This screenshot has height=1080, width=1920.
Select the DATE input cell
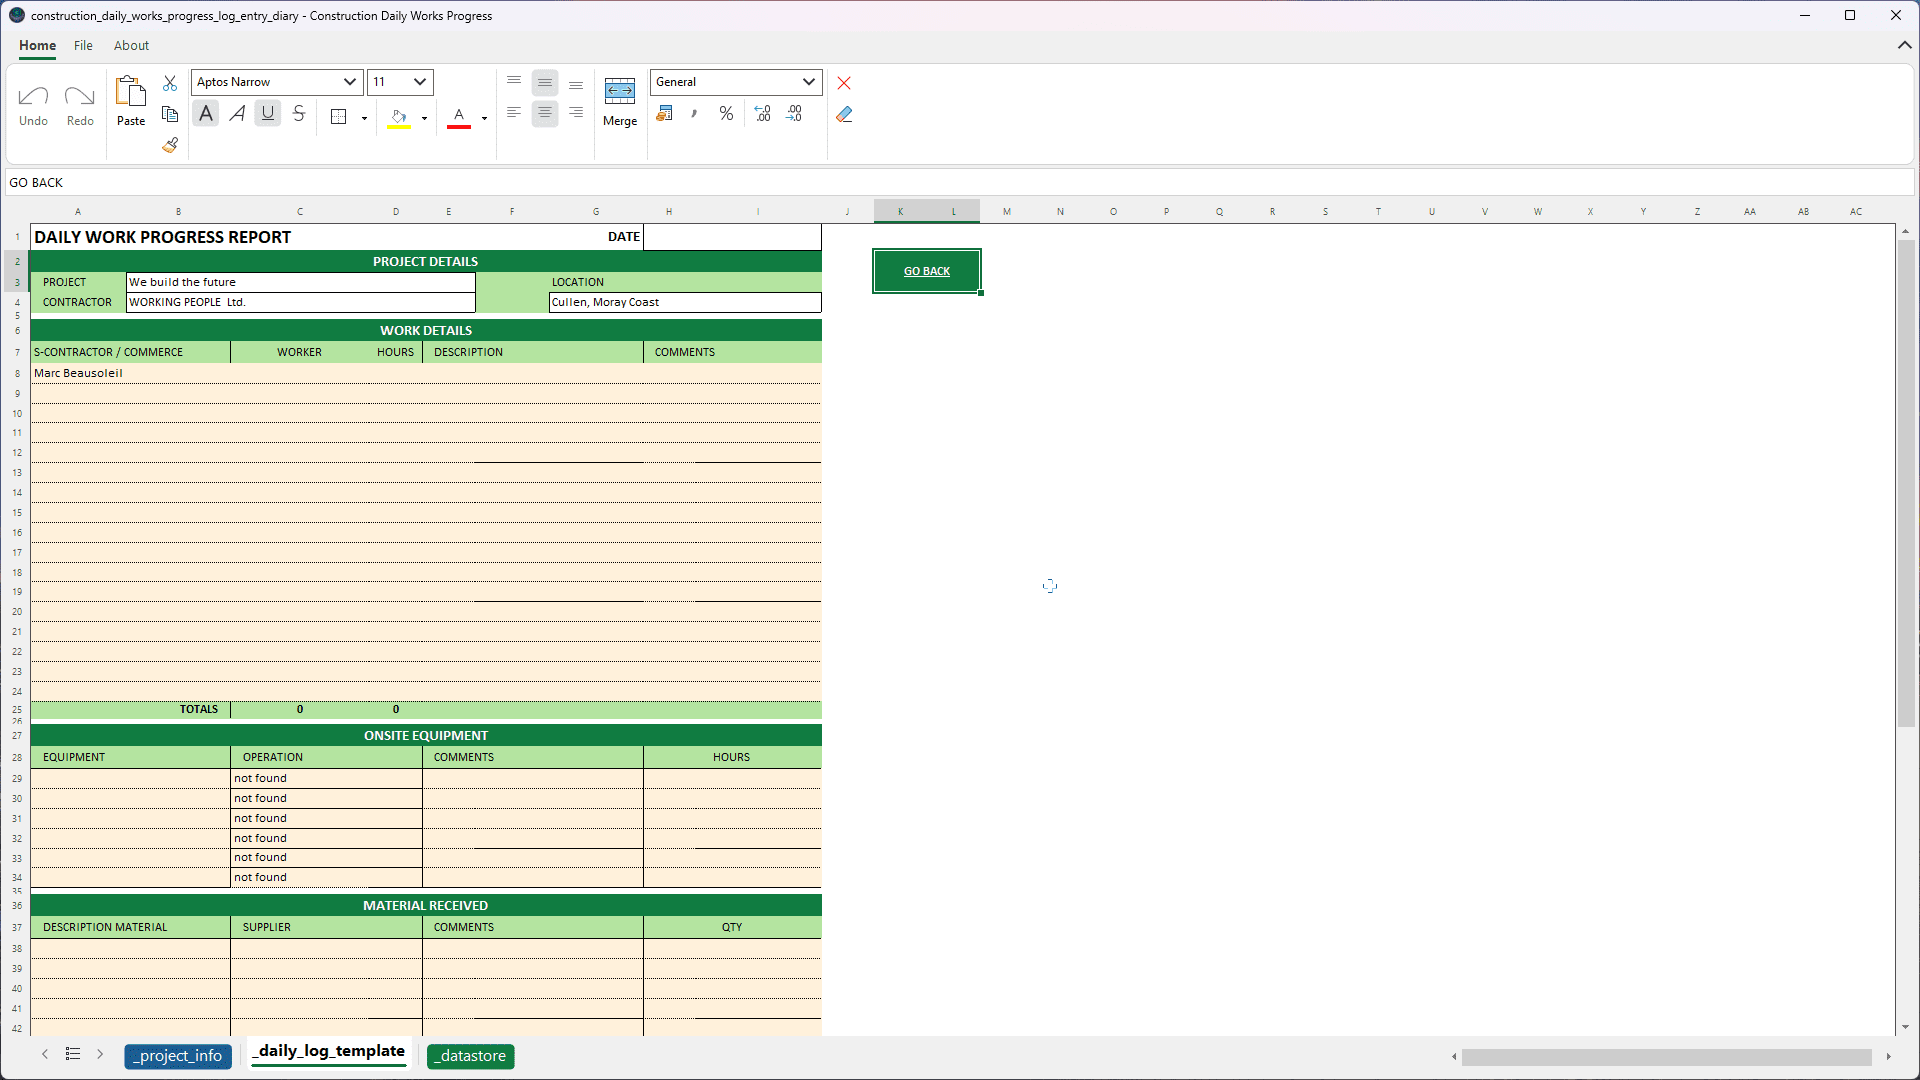pos(733,237)
